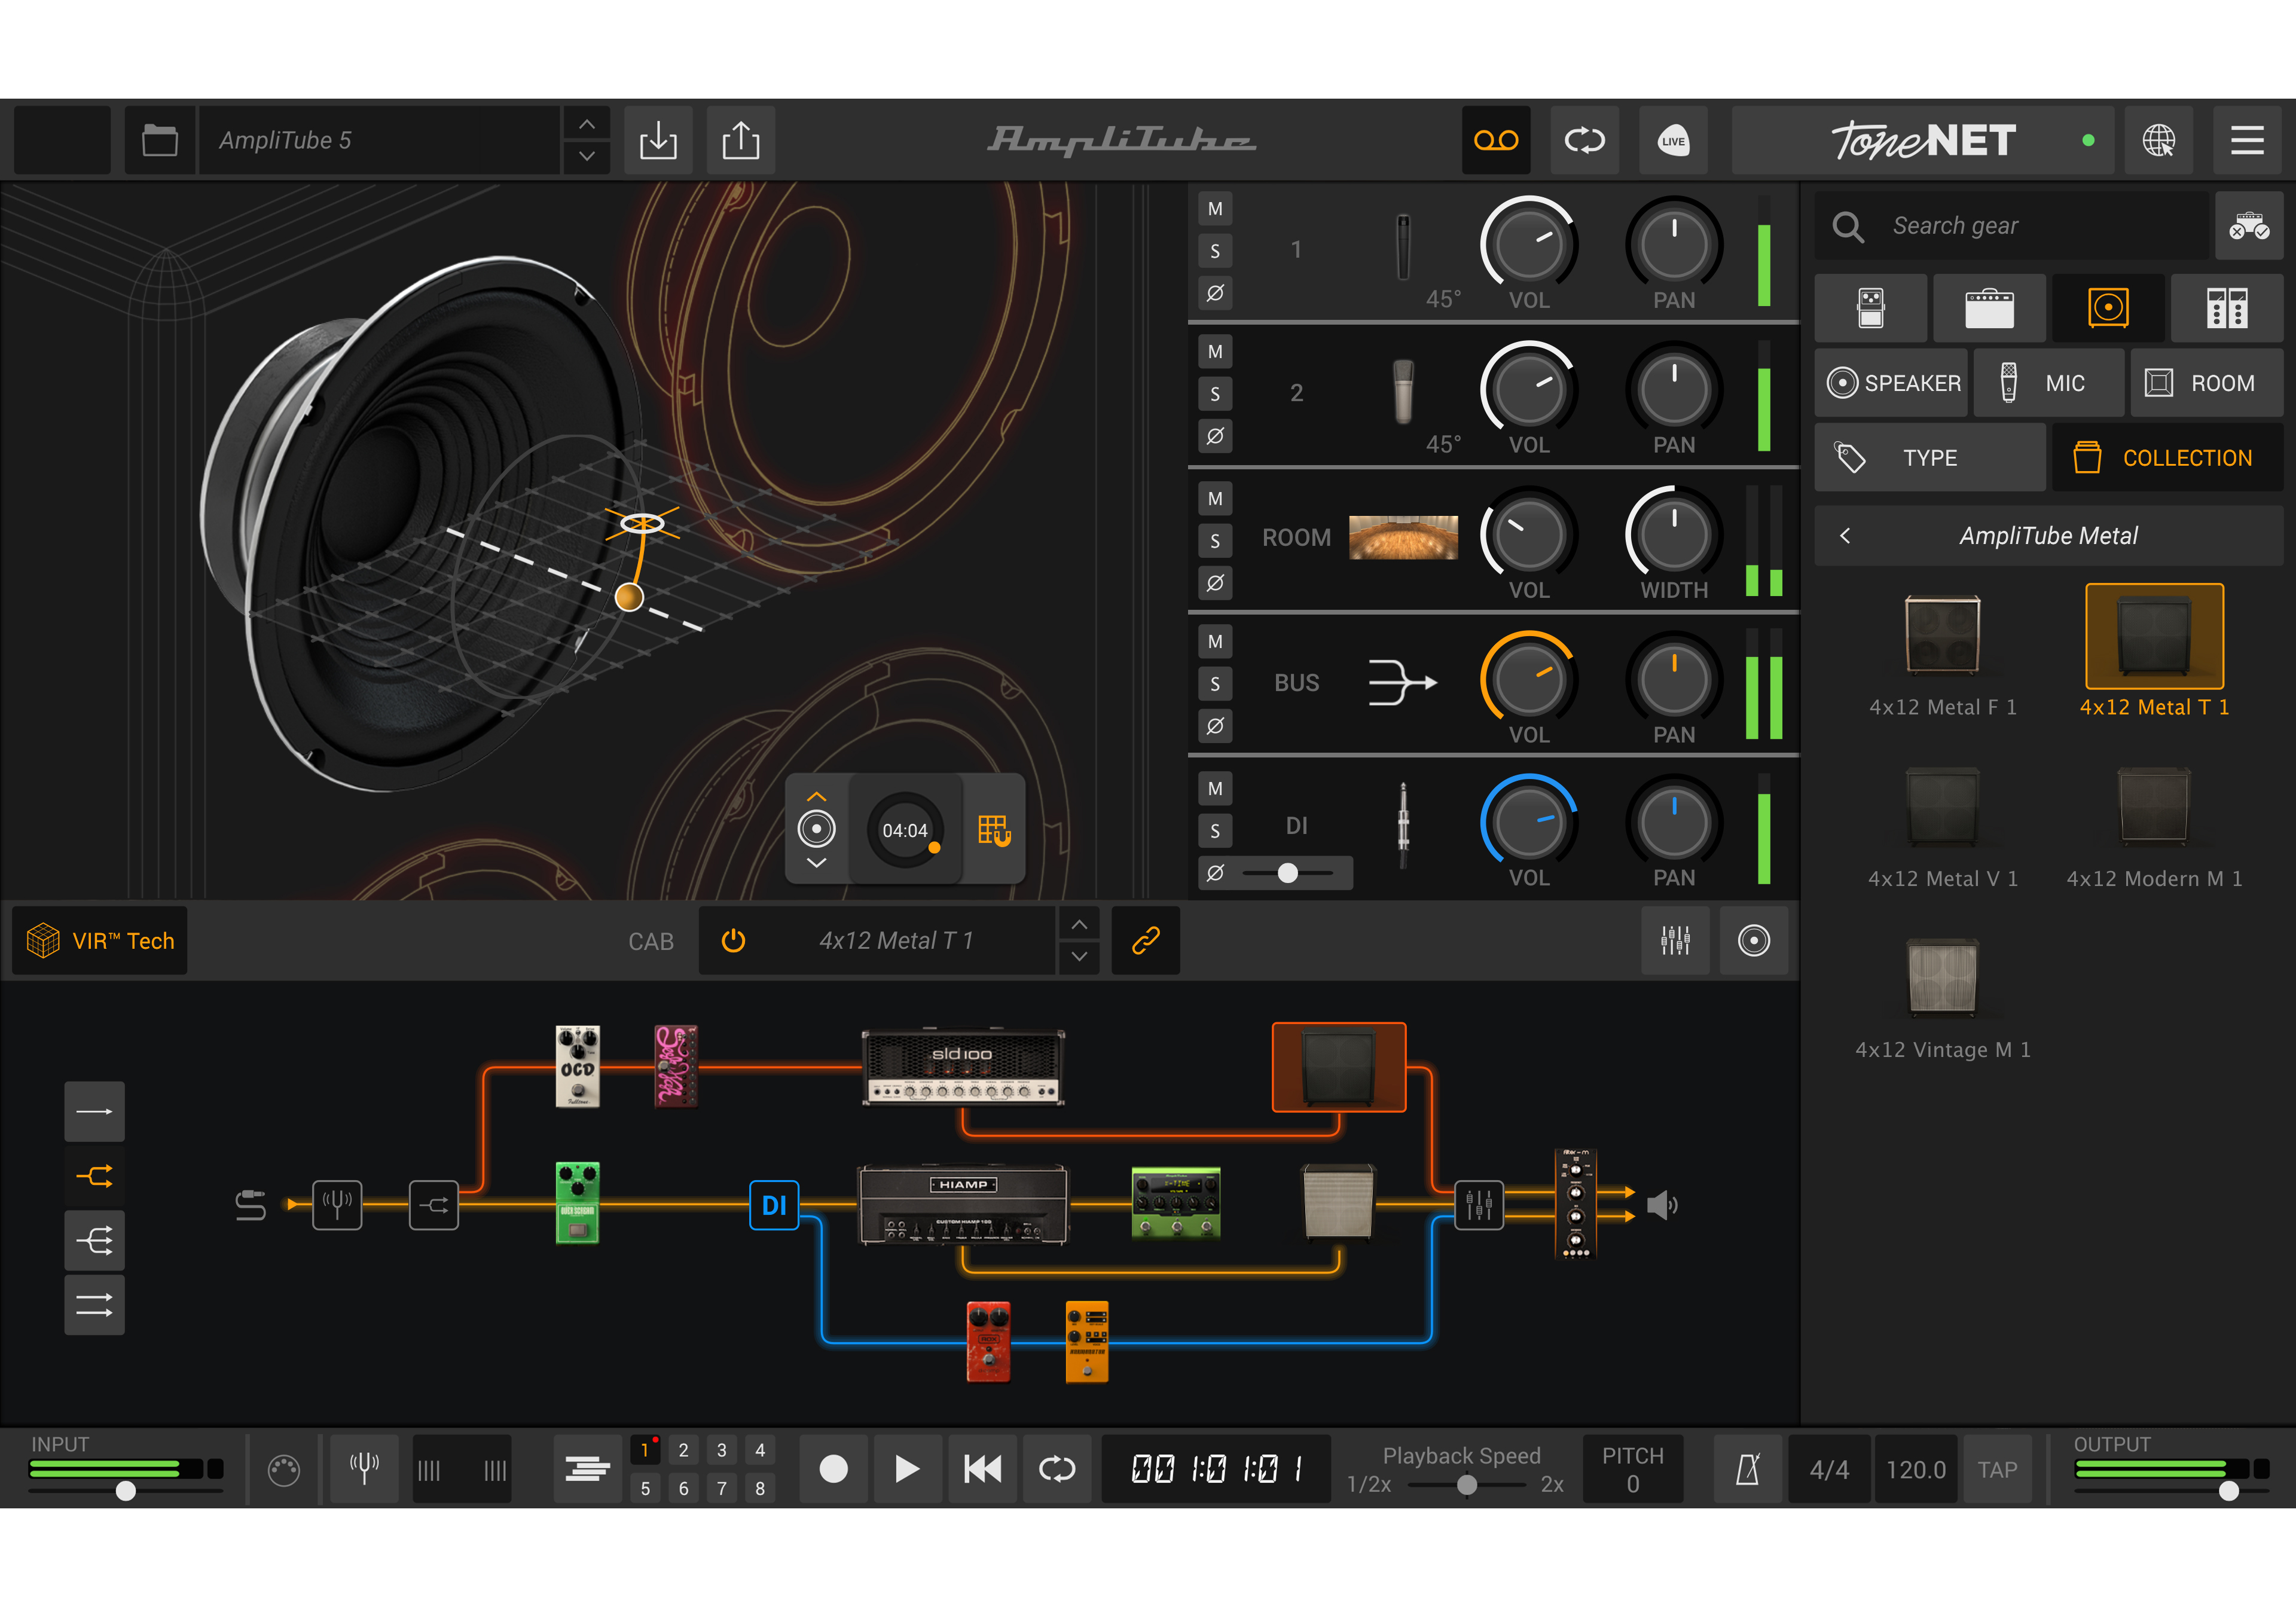
Task: Click the TAP tempo button
Action: tap(1997, 1469)
